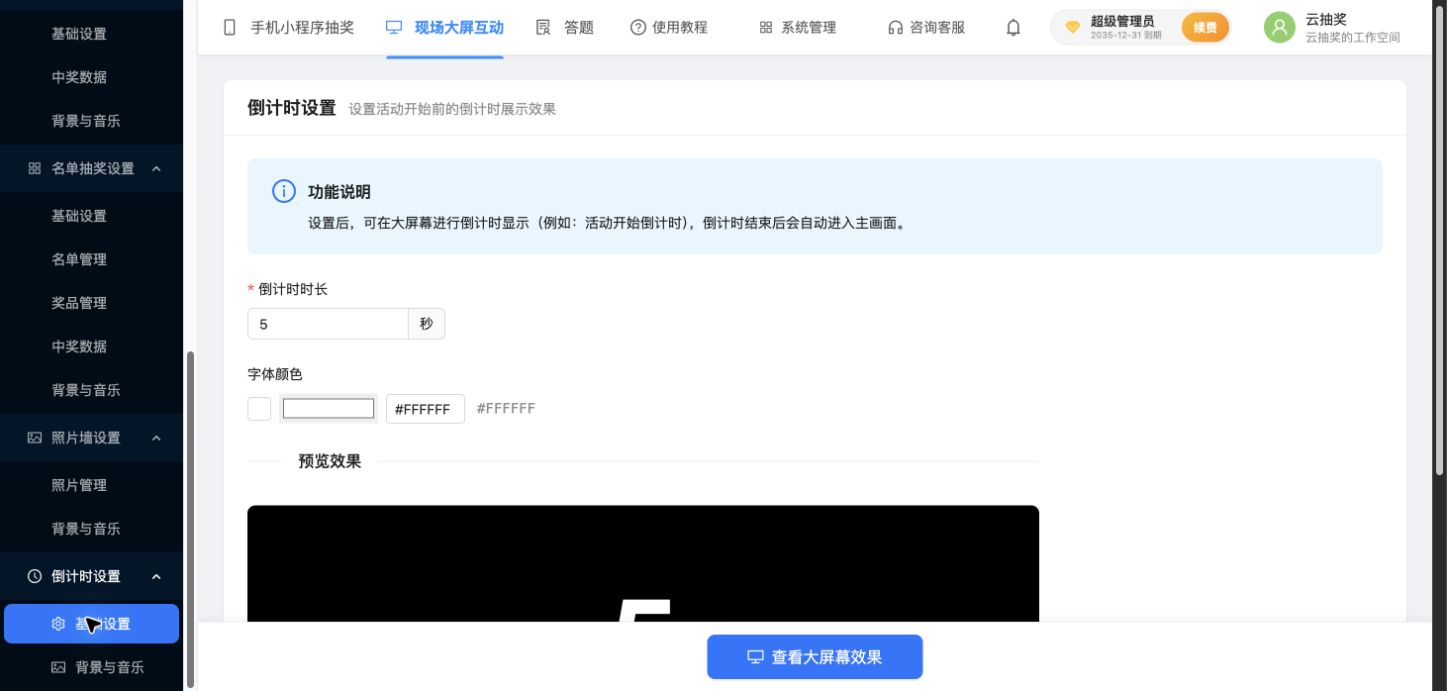This screenshot has height=691, width=1447.
Task: Open 系统管理 menu
Action: pyautogui.click(x=797, y=28)
